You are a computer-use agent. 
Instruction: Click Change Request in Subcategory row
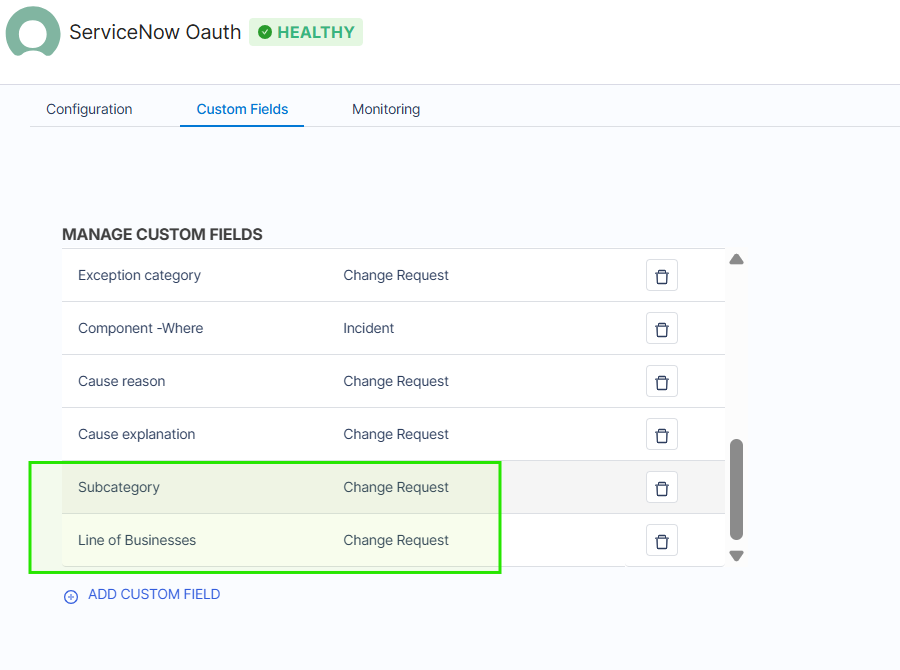(396, 487)
